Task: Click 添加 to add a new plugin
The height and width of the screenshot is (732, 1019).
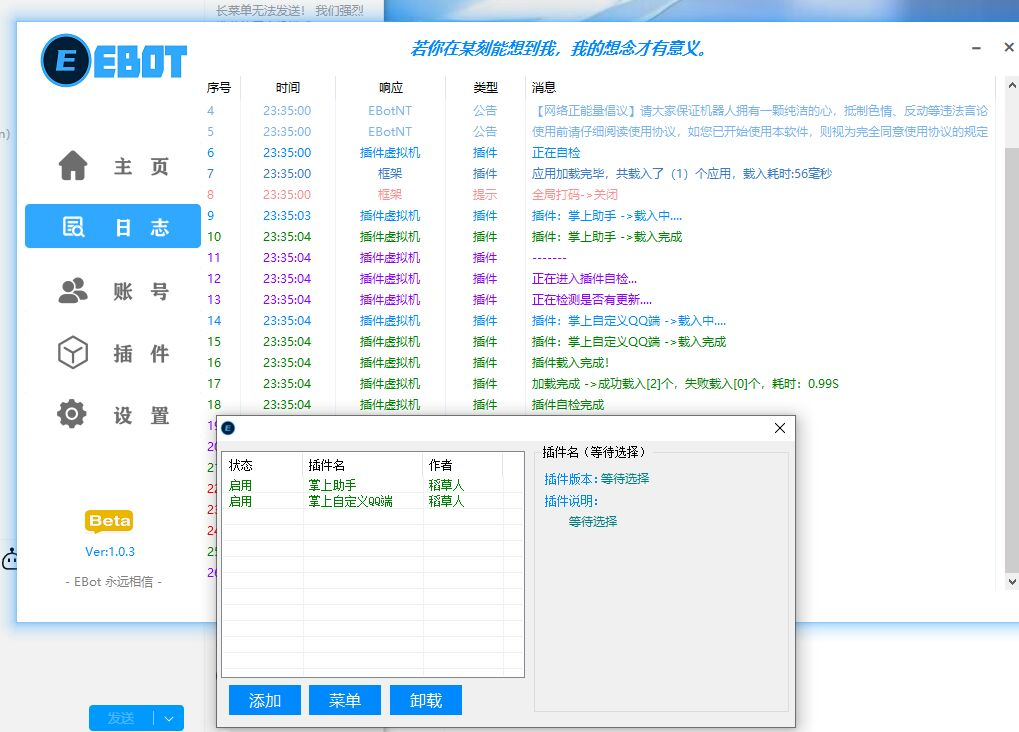Action: (x=264, y=699)
